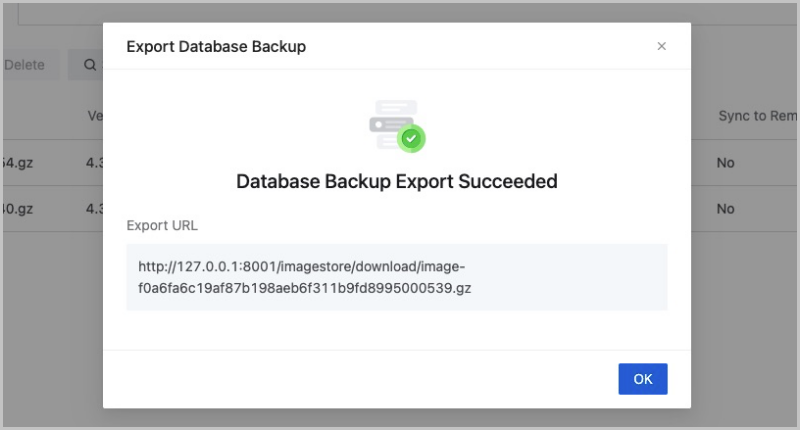The image size is (800, 430).
Task: Close the Export Database Backup dialog
Action: 661,46
